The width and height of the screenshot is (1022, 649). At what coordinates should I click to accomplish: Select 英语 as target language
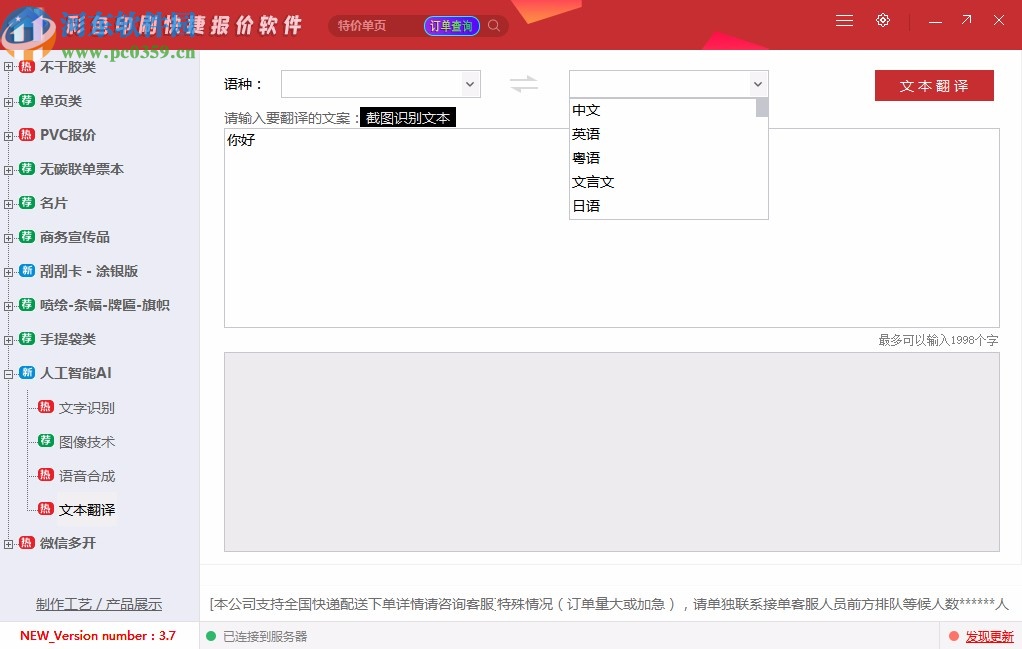click(x=587, y=133)
